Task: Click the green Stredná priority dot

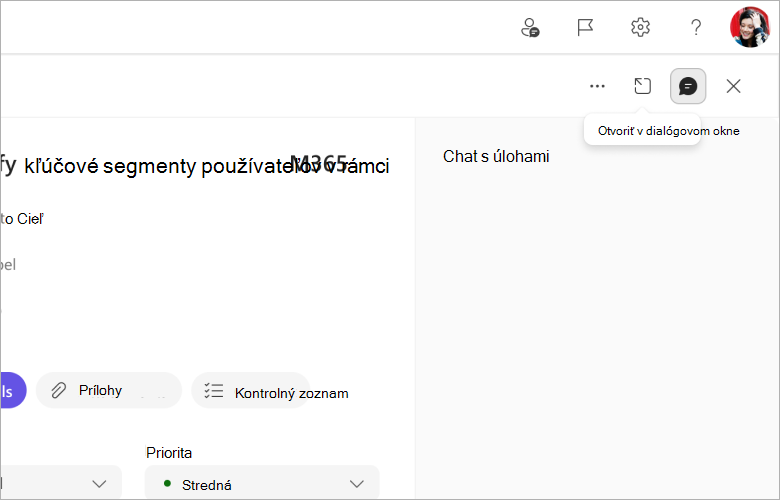Action: coord(167,483)
